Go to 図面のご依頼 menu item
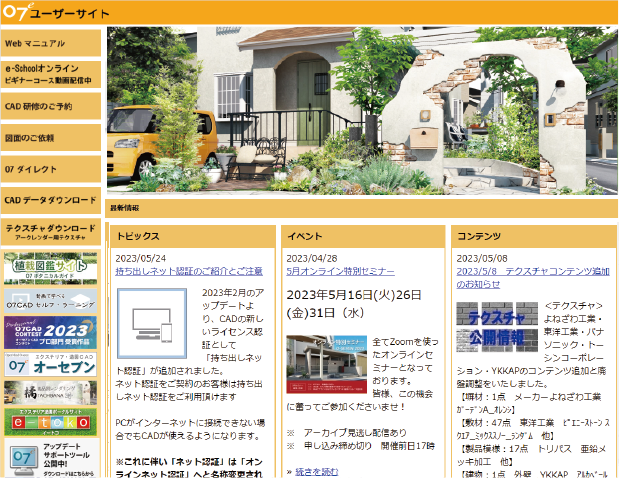This screenshot has width=619, height=478. (50, 137)
